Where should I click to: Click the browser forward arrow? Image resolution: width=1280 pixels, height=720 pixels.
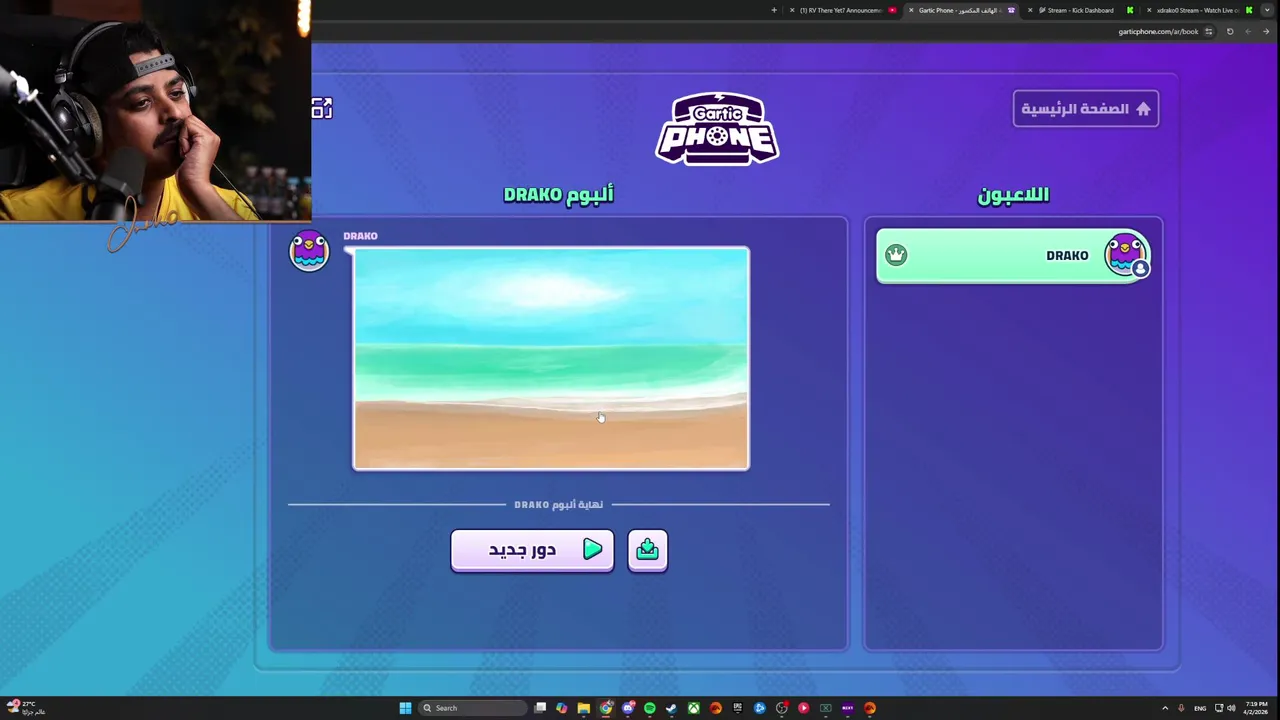pyautogui.click(x=1266, y=31)
